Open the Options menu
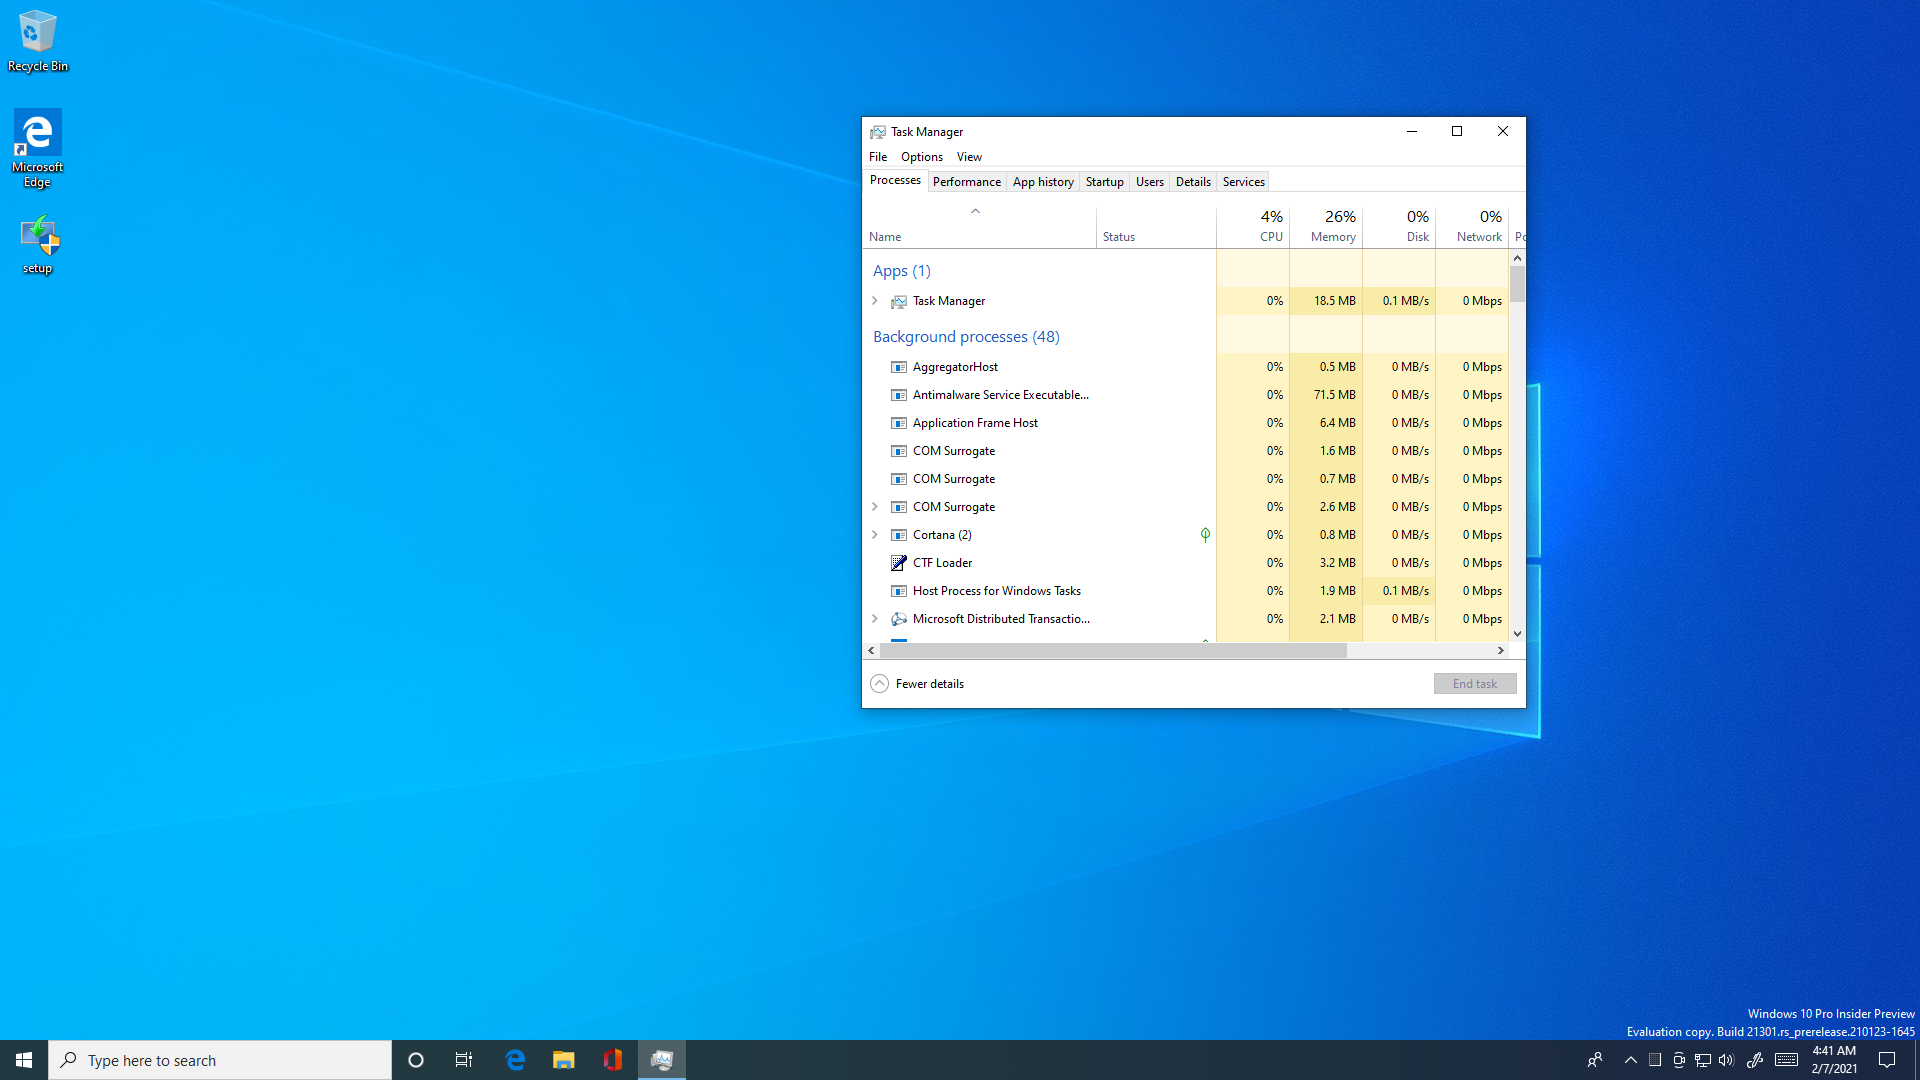The width and height of the screenshot is (1920, 1080). click(921, 157)
